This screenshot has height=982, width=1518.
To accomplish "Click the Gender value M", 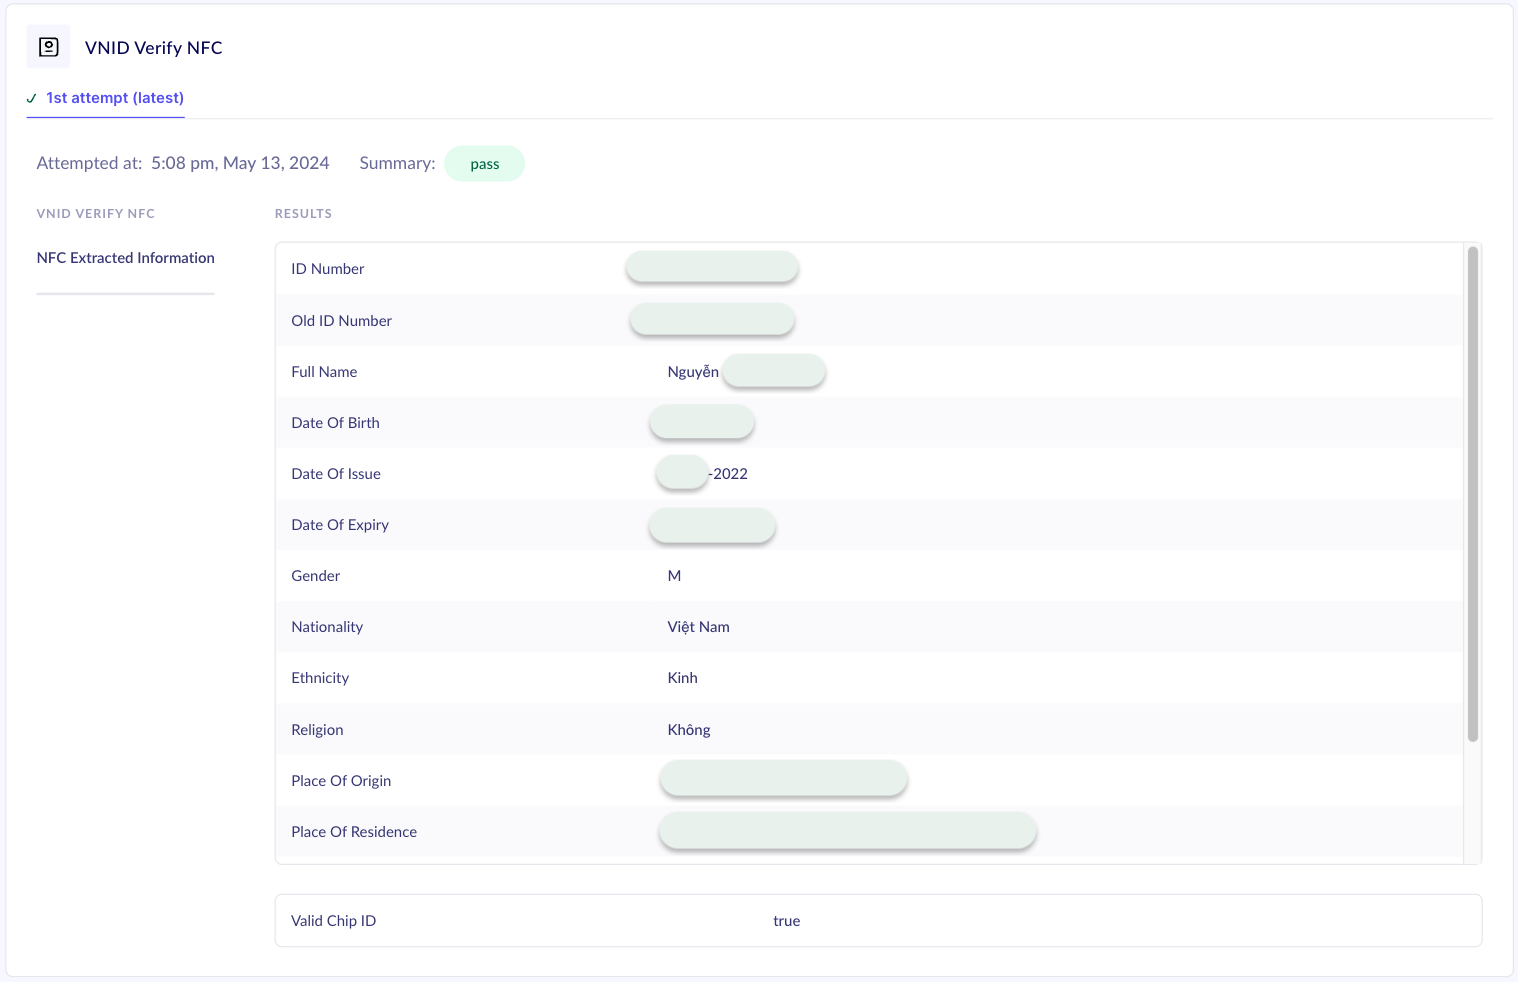I will (674, 576).
